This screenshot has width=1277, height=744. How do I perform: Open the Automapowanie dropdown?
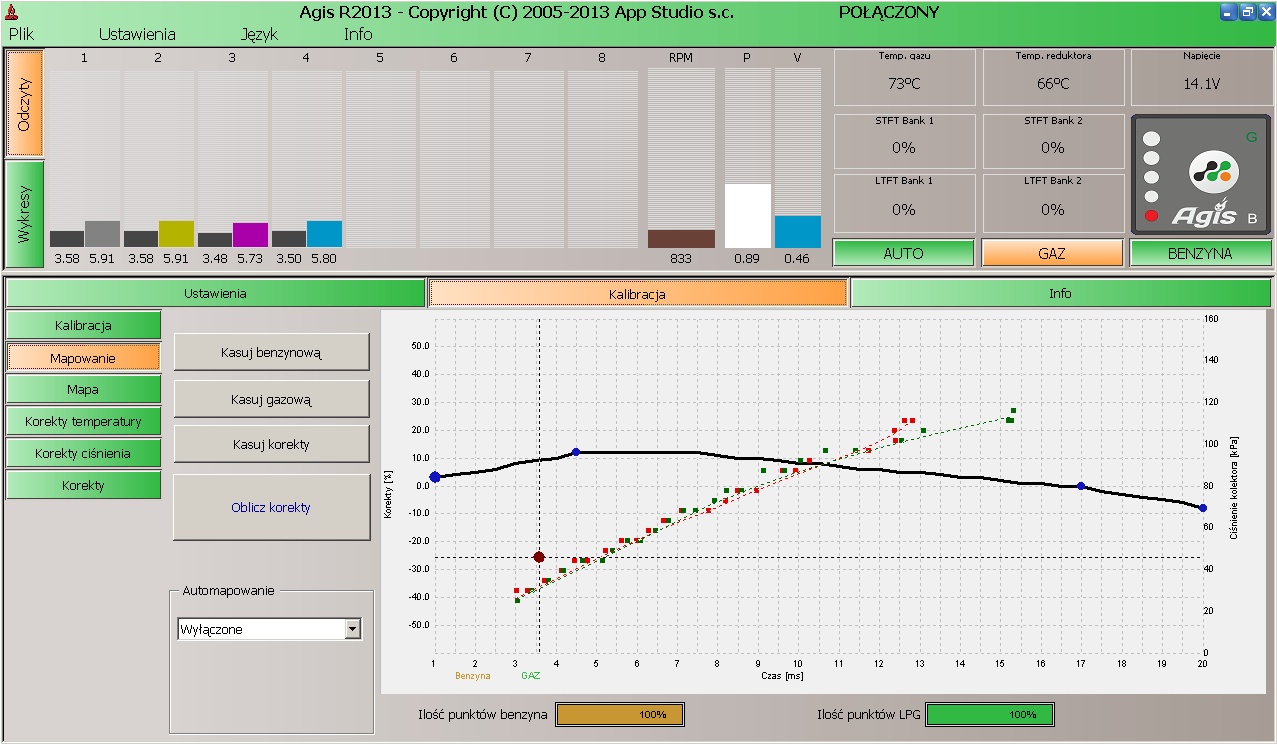(x=352, y=629)
